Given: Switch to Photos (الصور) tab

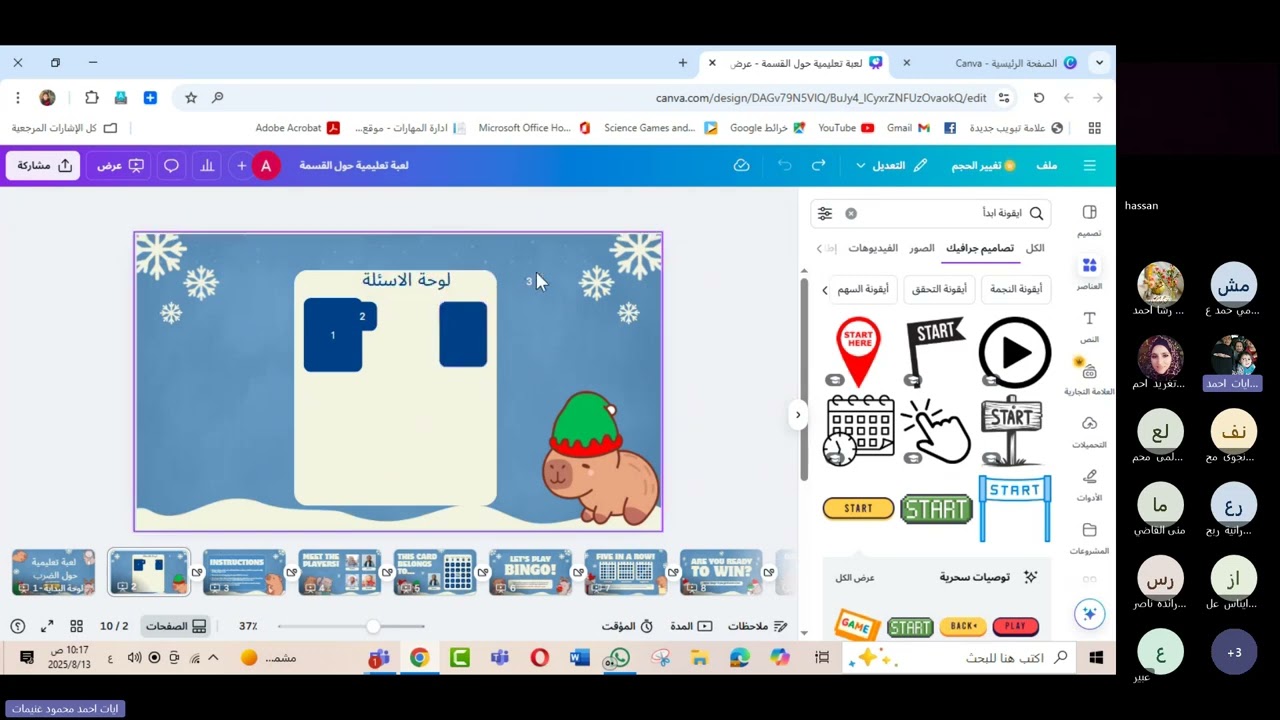Looking at the screenshot, I should tap(922, 248).
